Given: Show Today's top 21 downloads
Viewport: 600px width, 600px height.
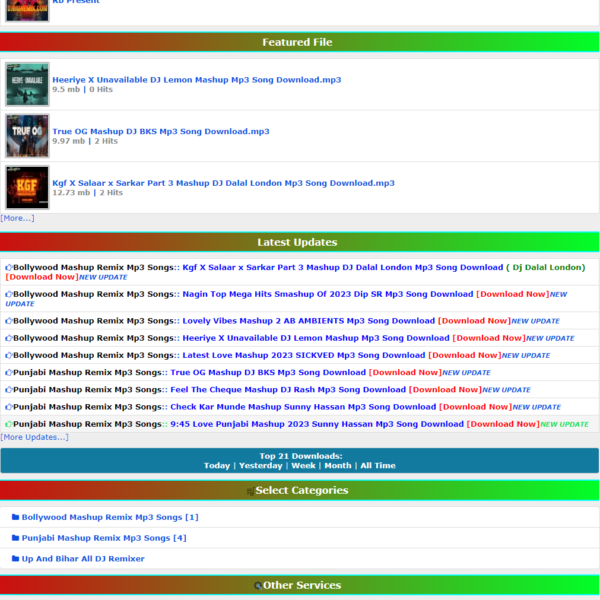Looking at the screenshot, I should click(x=217, y=466).
